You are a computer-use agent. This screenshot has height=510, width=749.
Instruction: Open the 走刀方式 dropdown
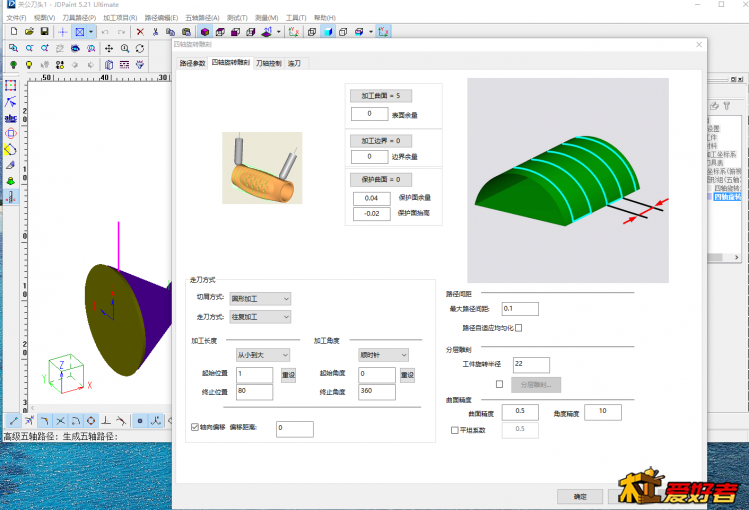(x=260, y=317)
